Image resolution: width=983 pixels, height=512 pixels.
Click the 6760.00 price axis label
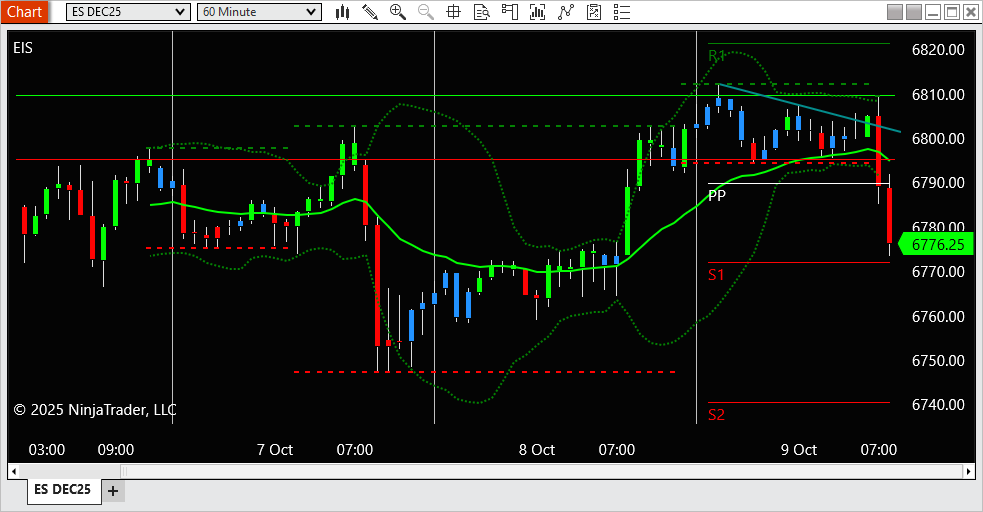tap(938, 316)
